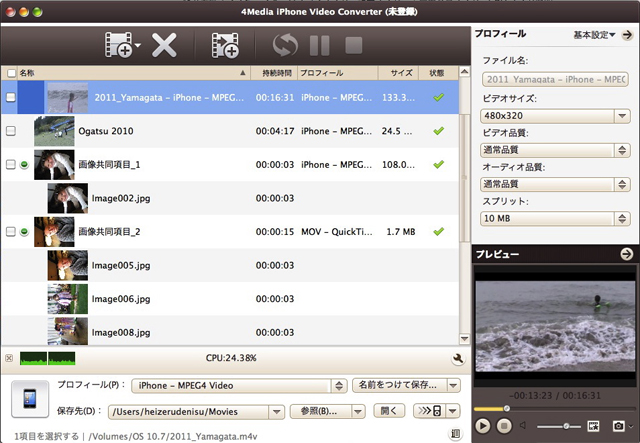Click the 画像共同項目_1 status checkmark
Image resolution: width=640 pixels, height=443 pixels.
click(x=439, y=164)
